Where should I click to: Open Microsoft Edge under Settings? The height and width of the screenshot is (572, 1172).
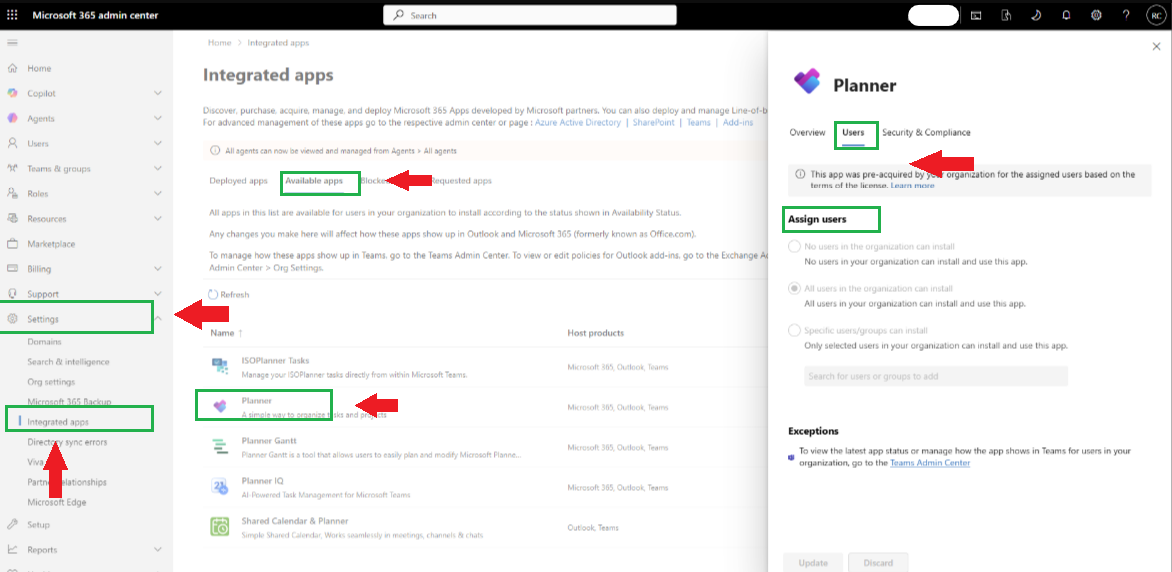click(x=57, y=502)
